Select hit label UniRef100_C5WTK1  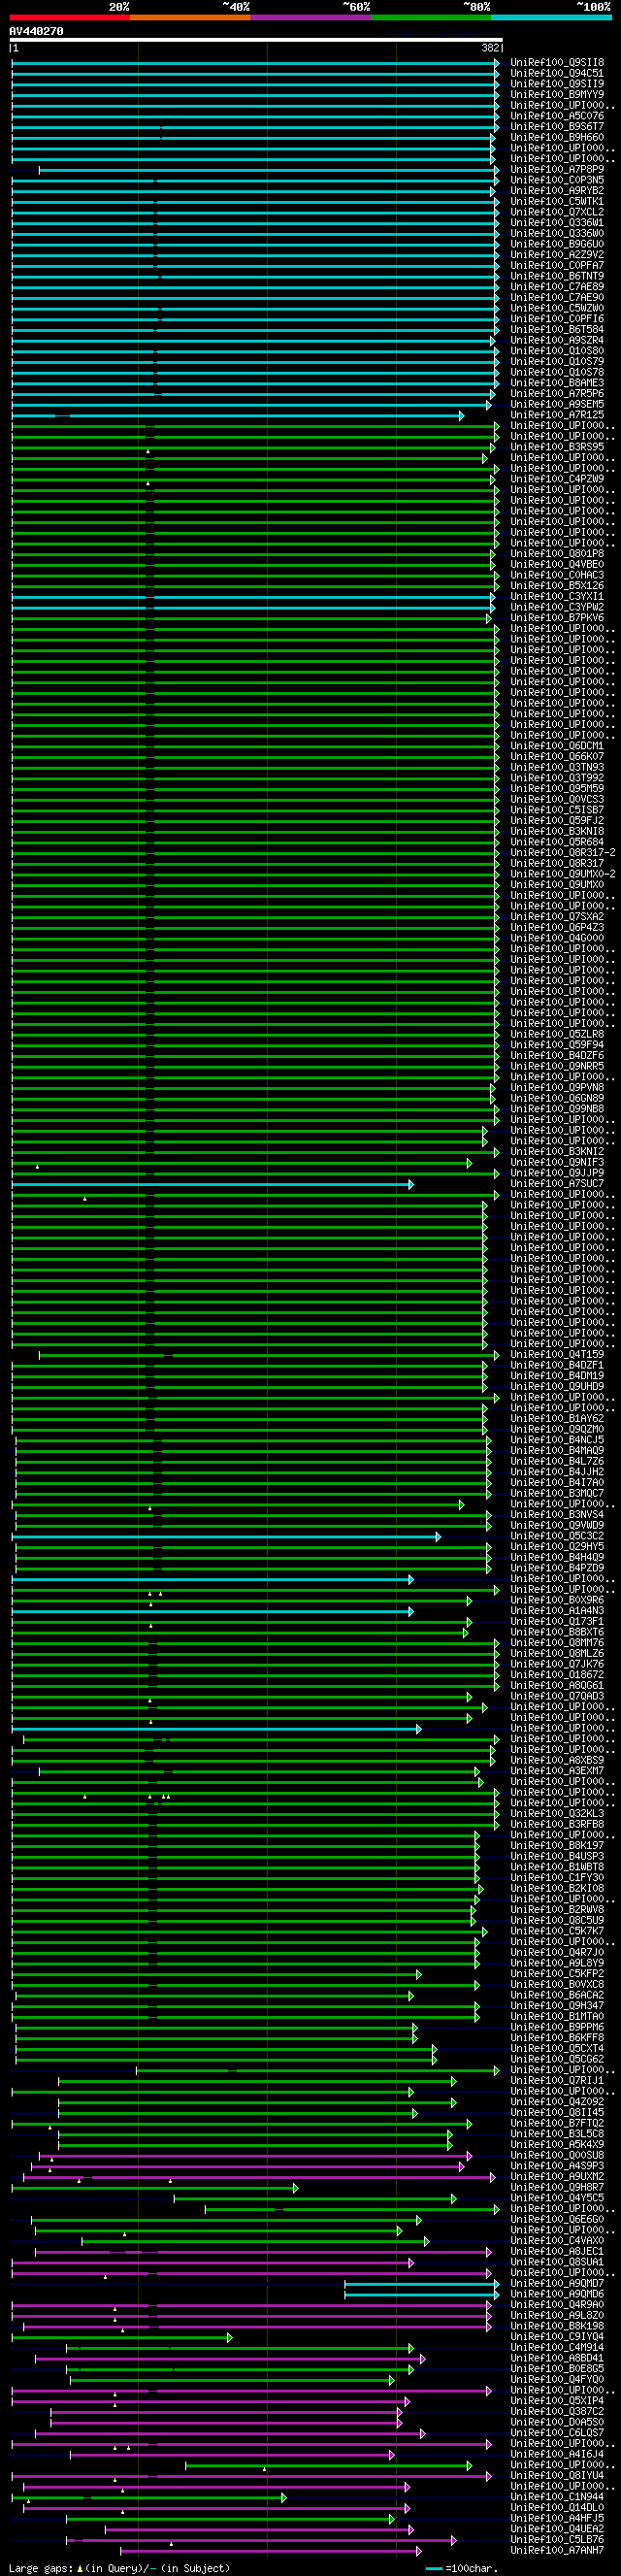(557, 201)
